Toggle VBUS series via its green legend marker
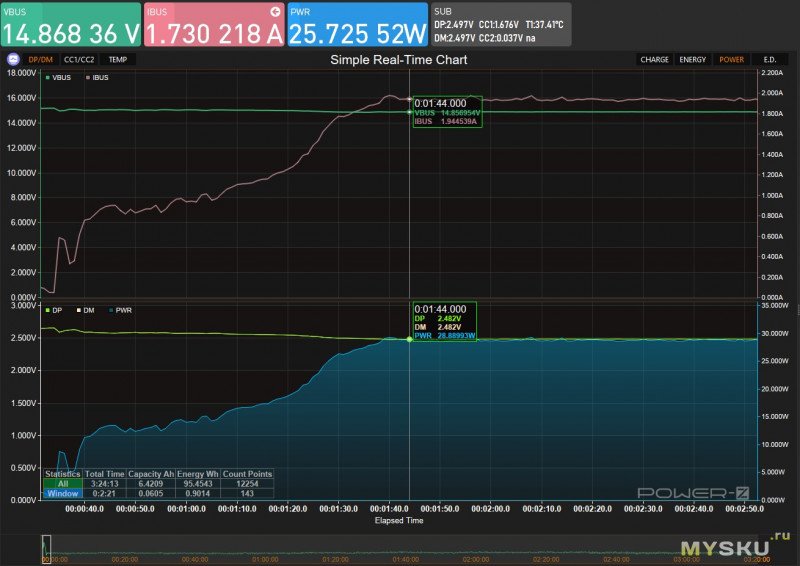The width and height of the screenshot is (800, 566). pos(47,77)
